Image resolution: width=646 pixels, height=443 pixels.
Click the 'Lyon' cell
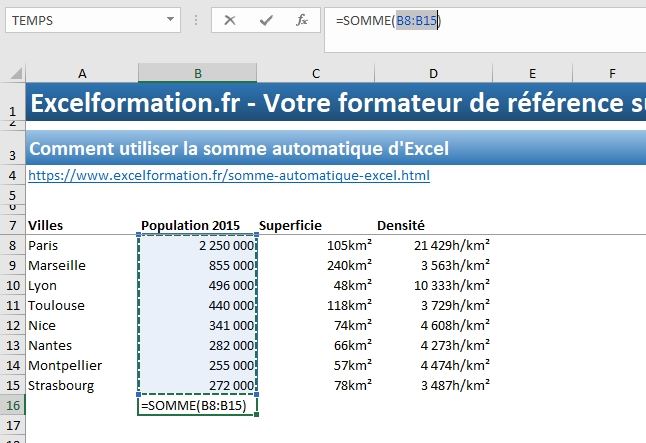82,285
